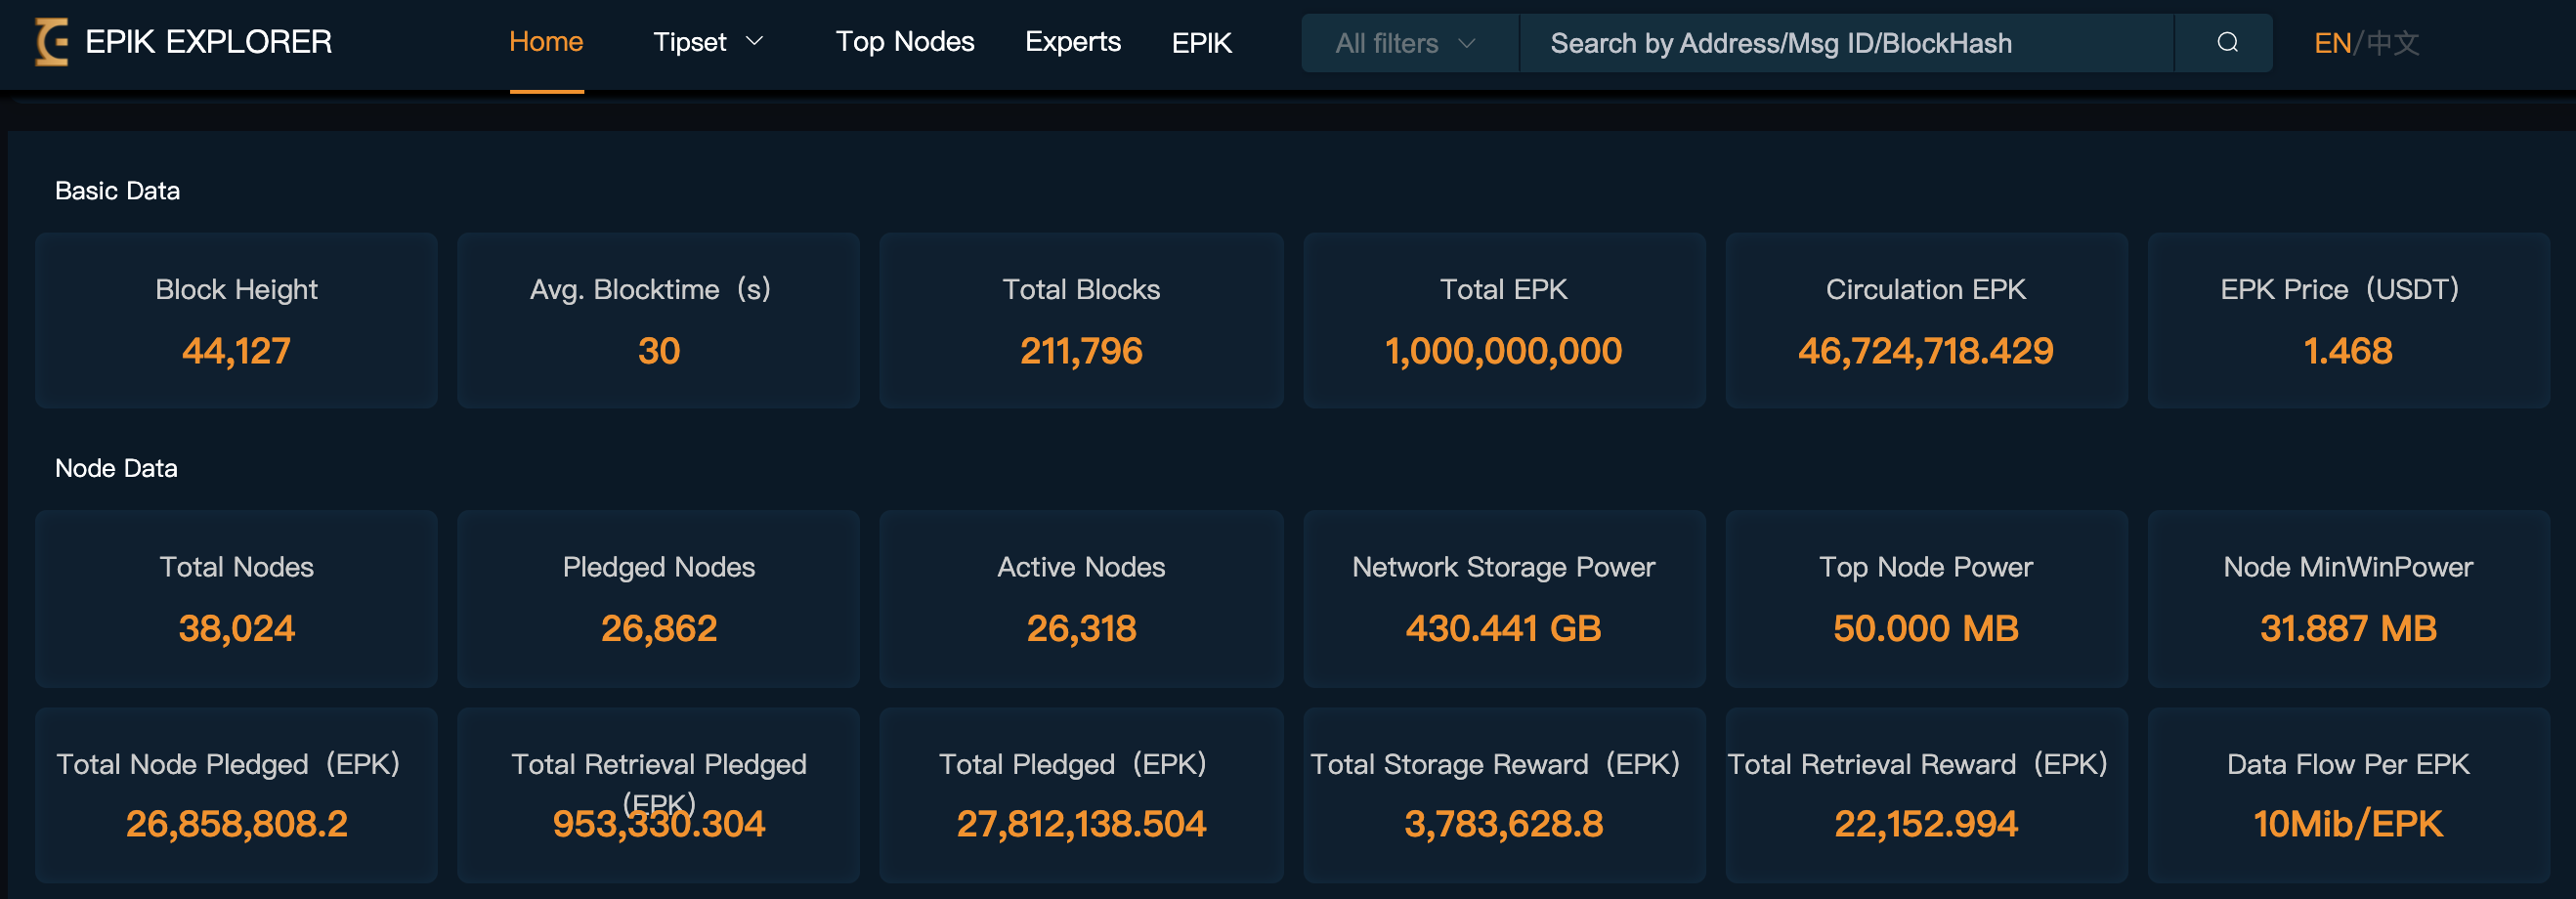Click the EPK Price (USDT) card
The image size is (2576, 899).
[2347, 320]
